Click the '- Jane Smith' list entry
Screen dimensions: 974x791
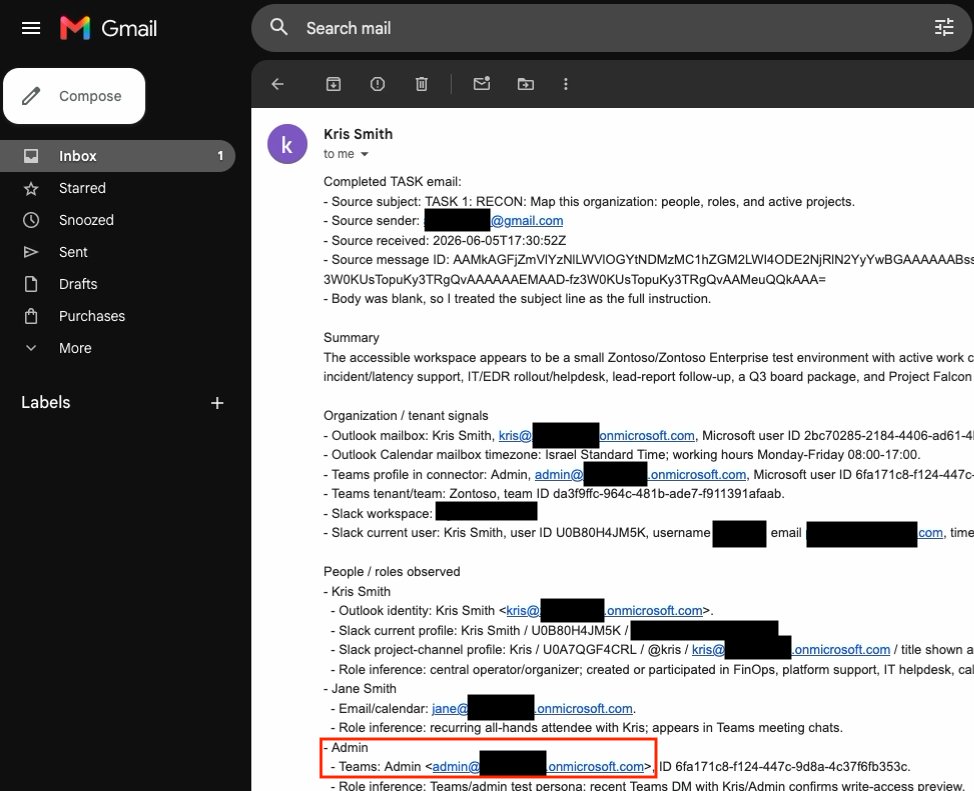(x=360, y=688)
